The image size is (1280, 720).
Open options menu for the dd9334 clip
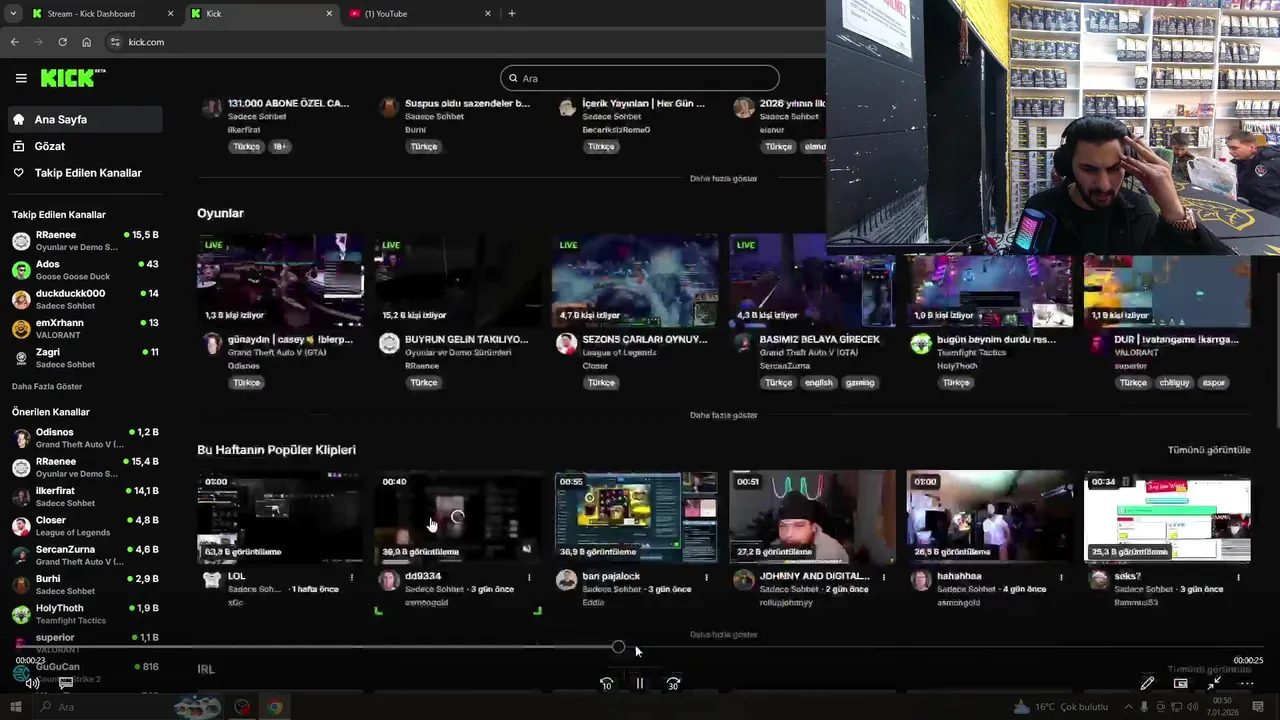point(529,577)
